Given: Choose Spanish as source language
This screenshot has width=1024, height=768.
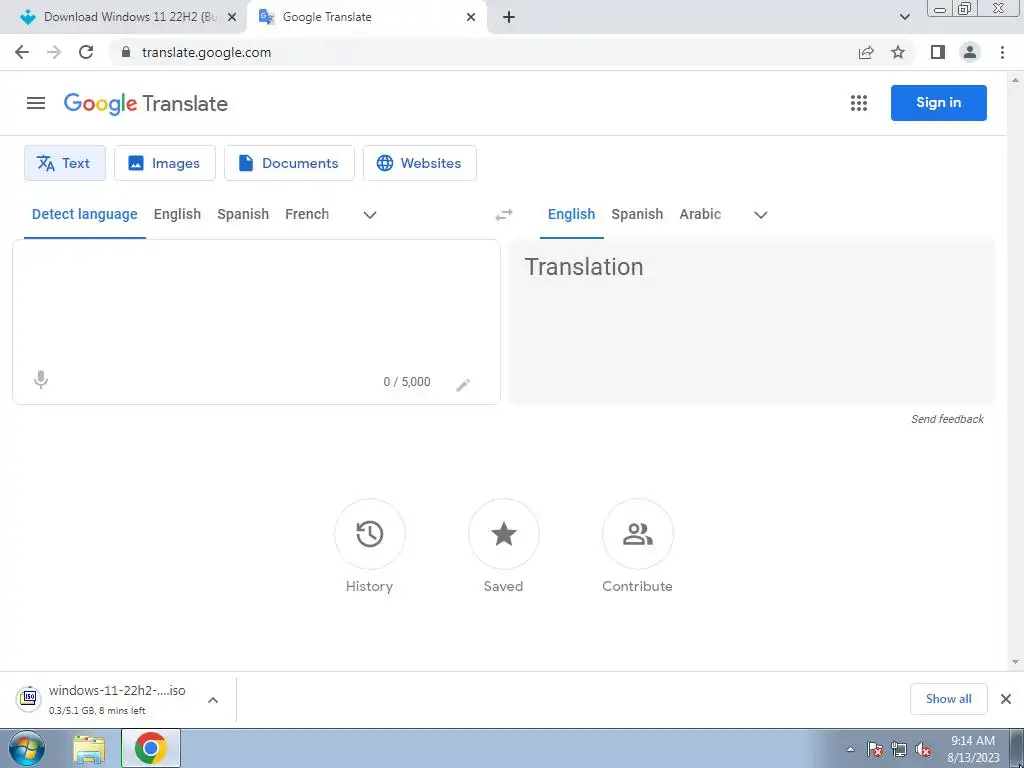Looking at the screenshot, I should click(243, 214).
